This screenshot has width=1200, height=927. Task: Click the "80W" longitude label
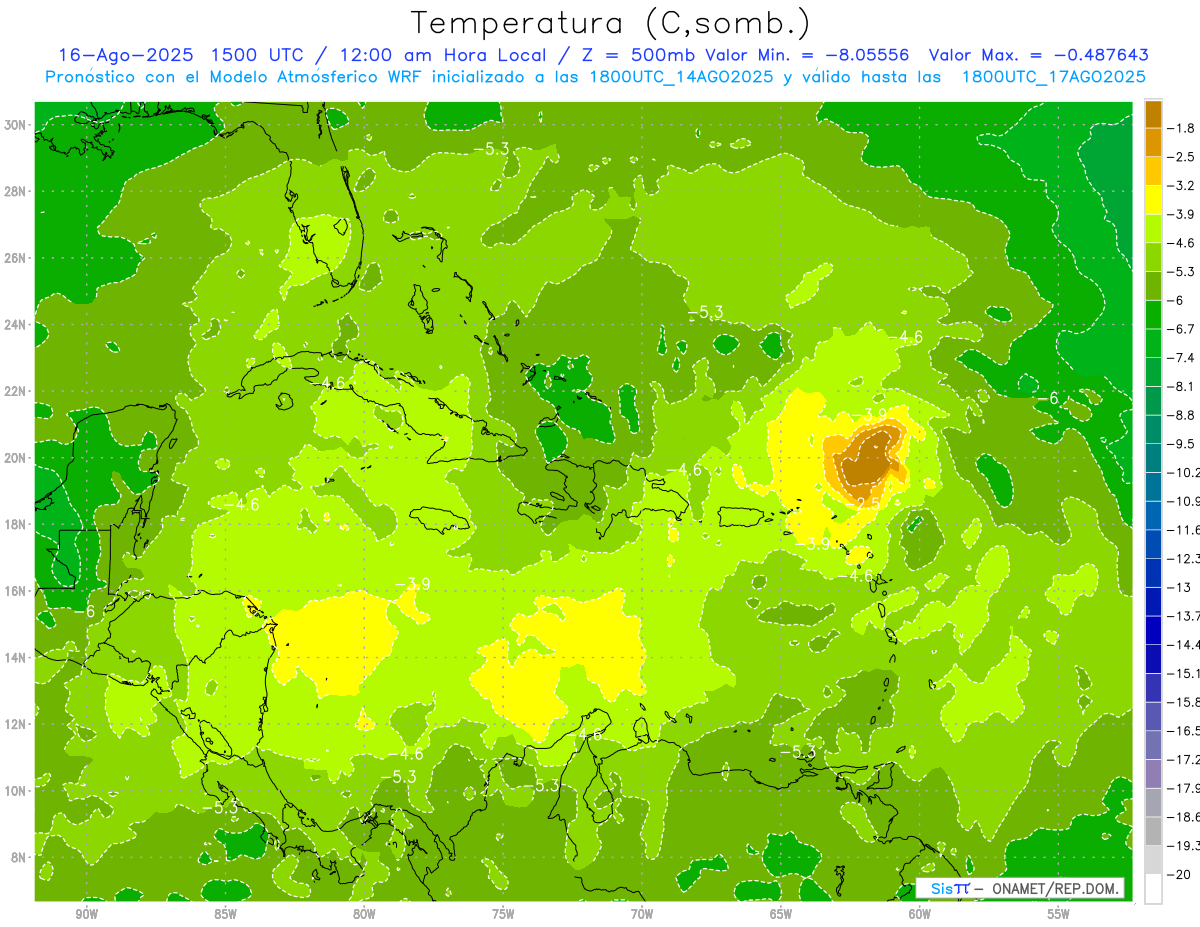click(x=364, y=914)
